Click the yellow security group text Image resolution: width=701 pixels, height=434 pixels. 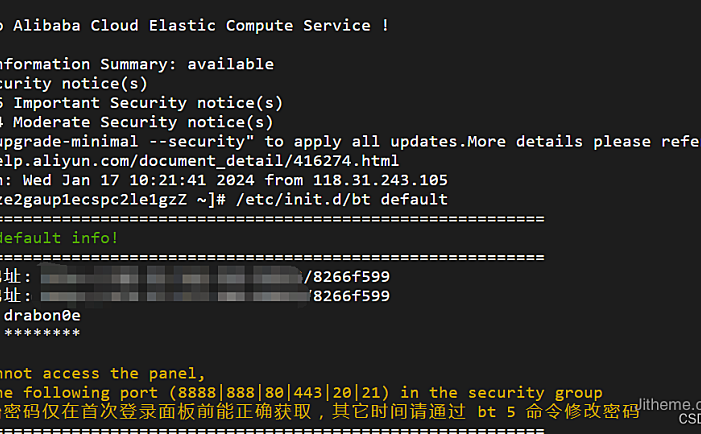535,392
